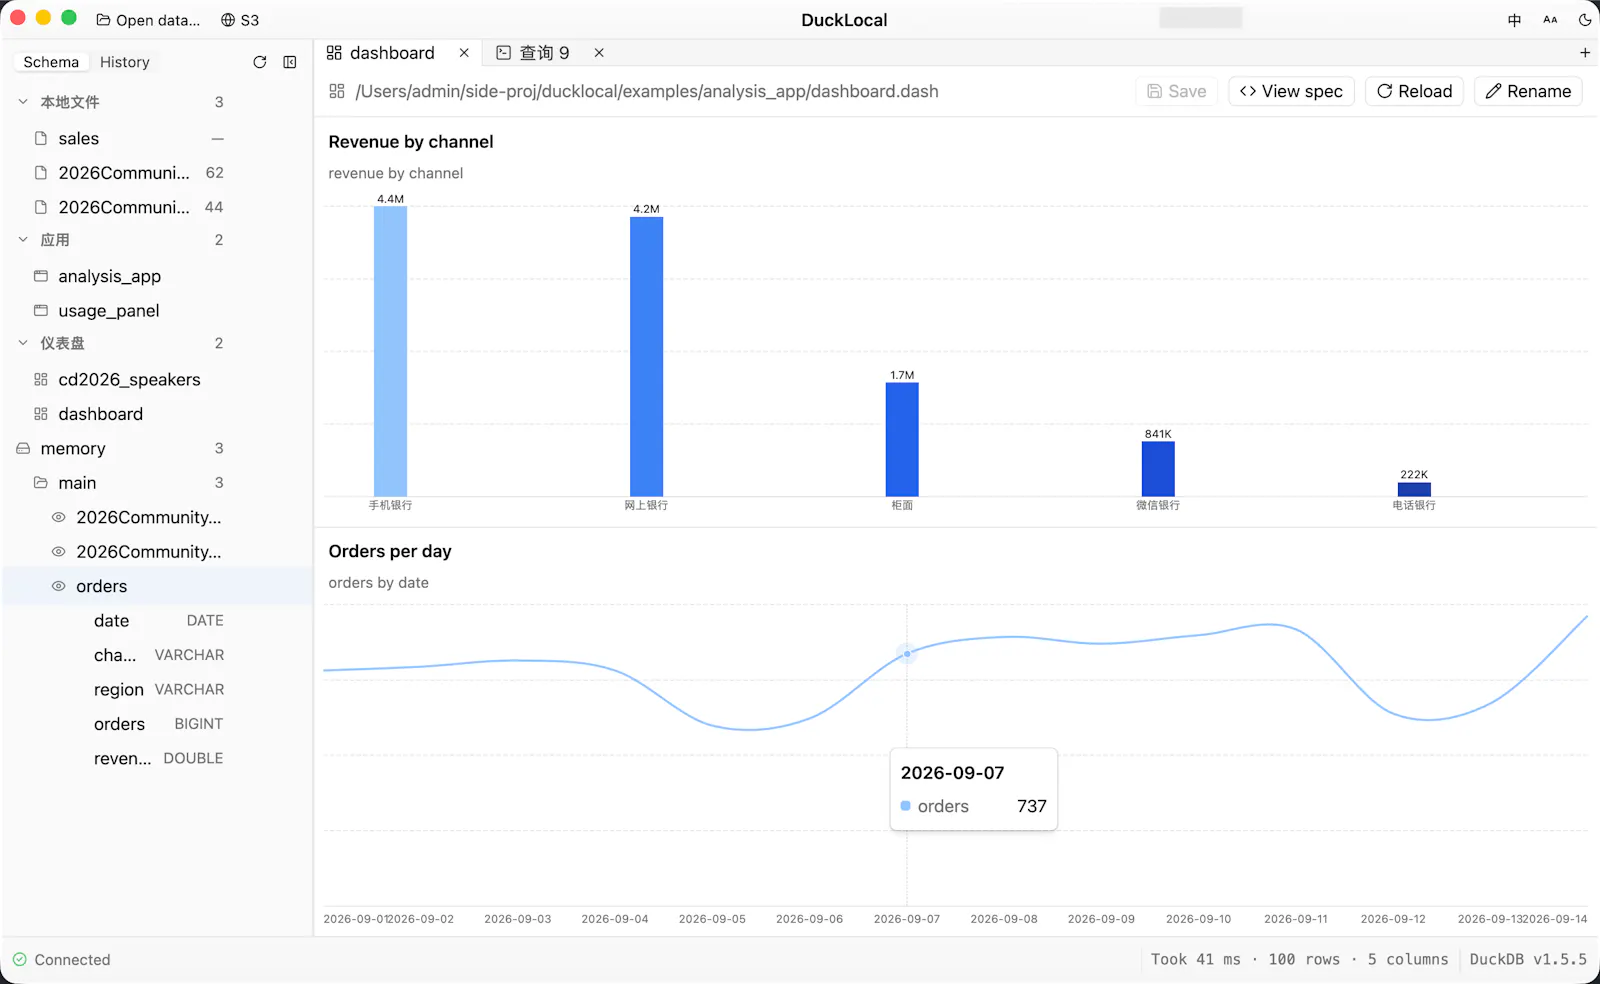Open the 查询 9 query tab
The height and width of the screenshot is (984, 1600).
pyautogui.click(x=544, y=53)
